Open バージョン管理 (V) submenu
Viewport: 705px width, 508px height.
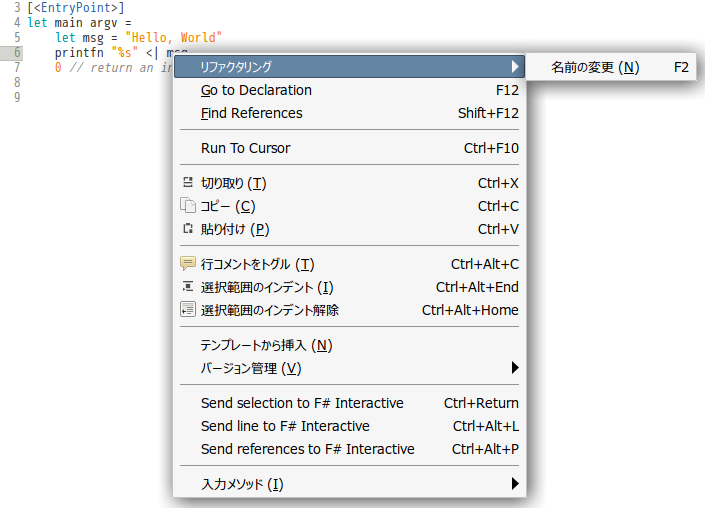coord(349,368)
